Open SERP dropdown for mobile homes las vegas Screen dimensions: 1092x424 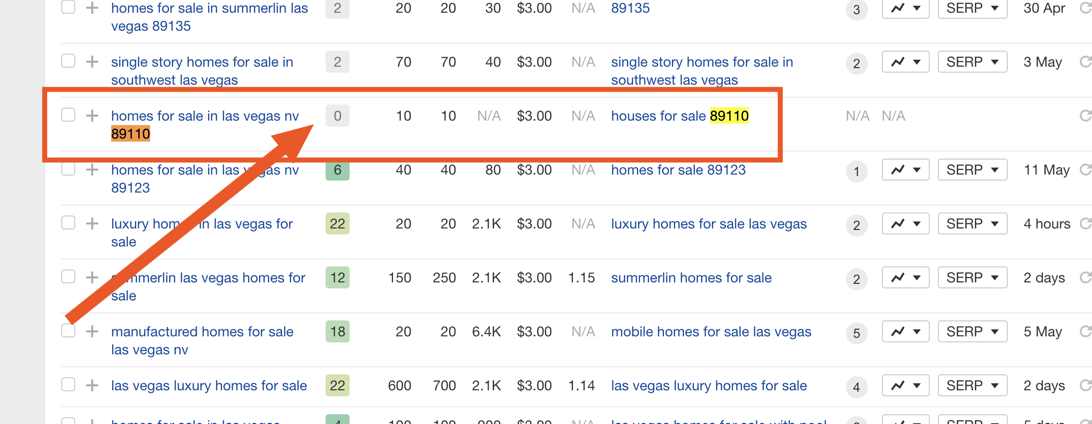[973, 331]
